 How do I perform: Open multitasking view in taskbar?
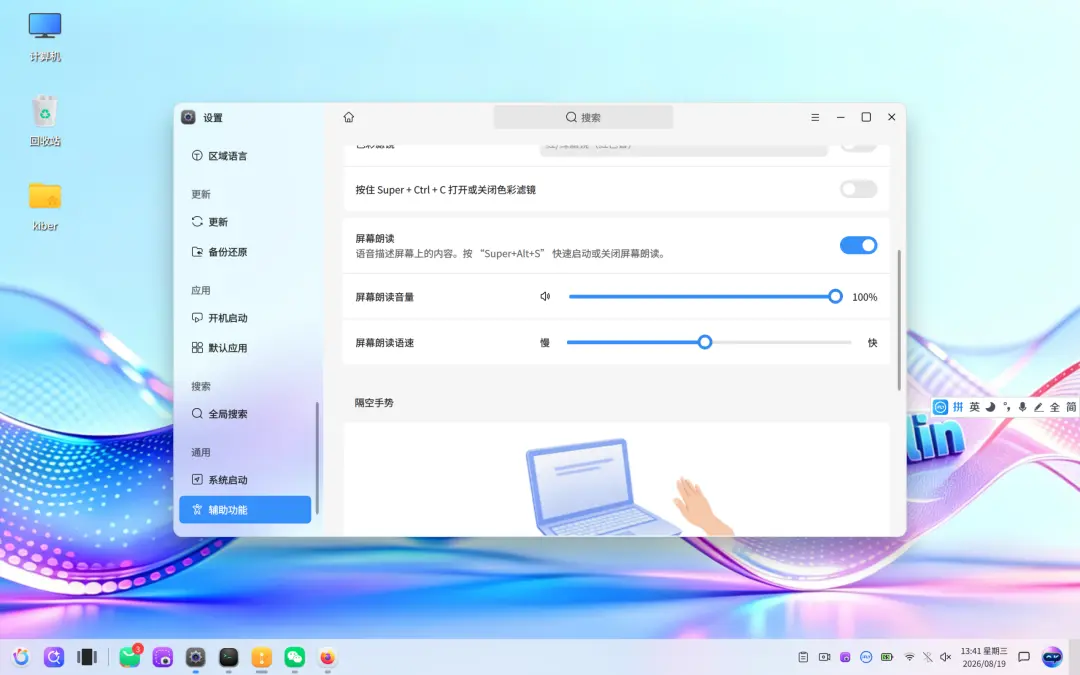87,657
